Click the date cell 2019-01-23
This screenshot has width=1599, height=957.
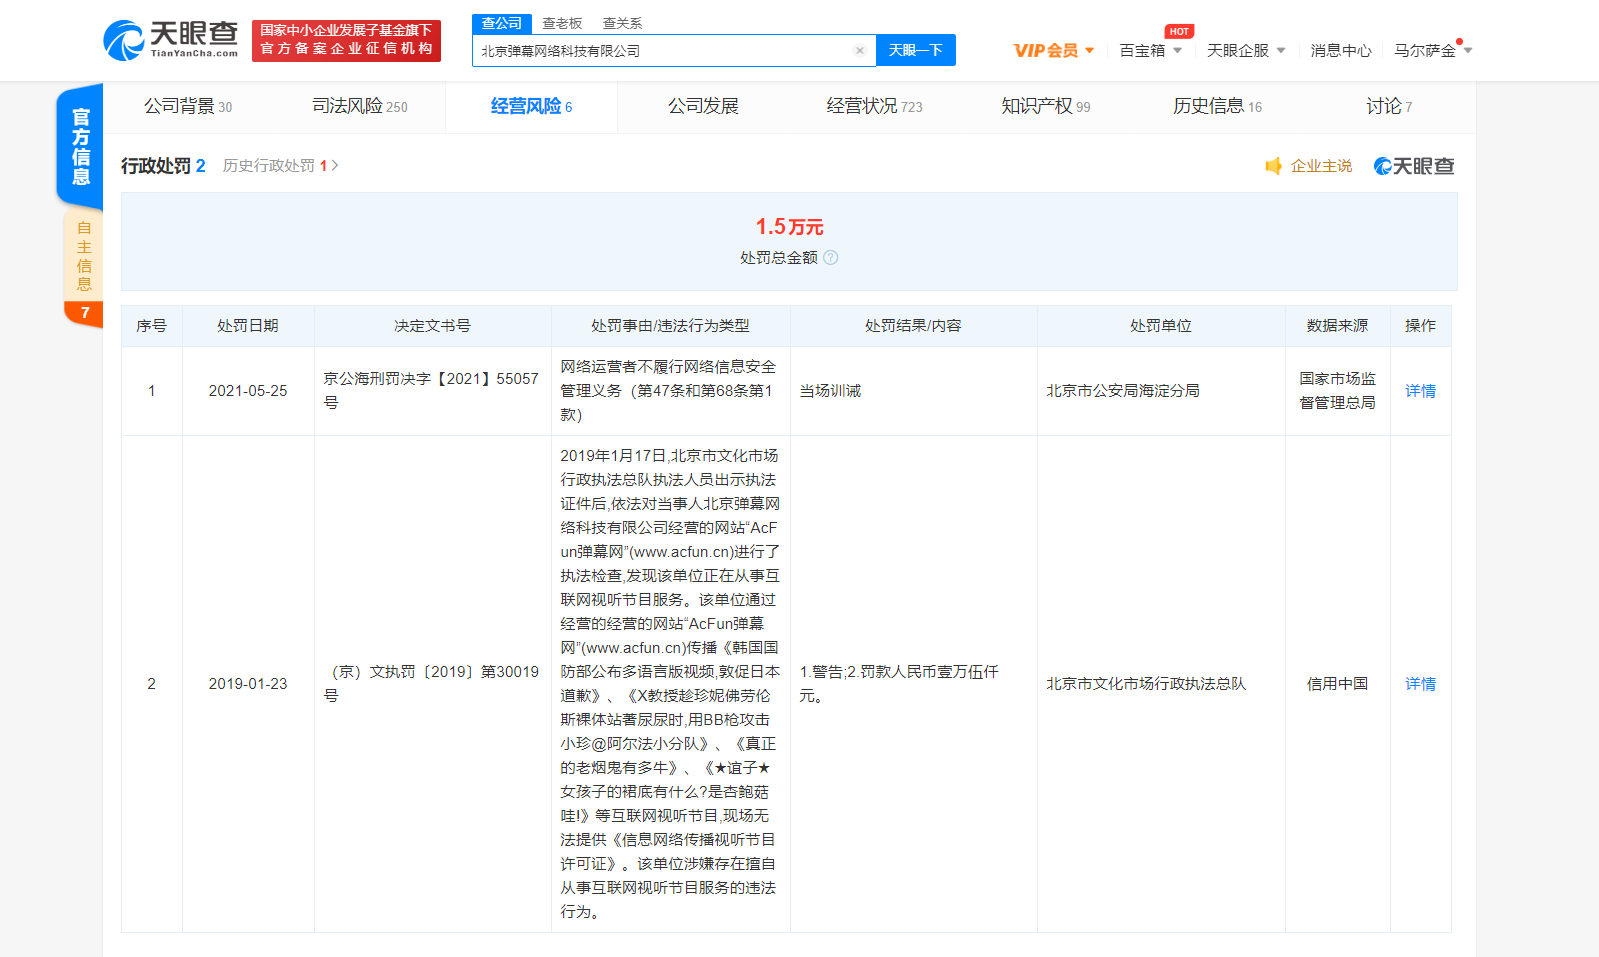(248, 684)
